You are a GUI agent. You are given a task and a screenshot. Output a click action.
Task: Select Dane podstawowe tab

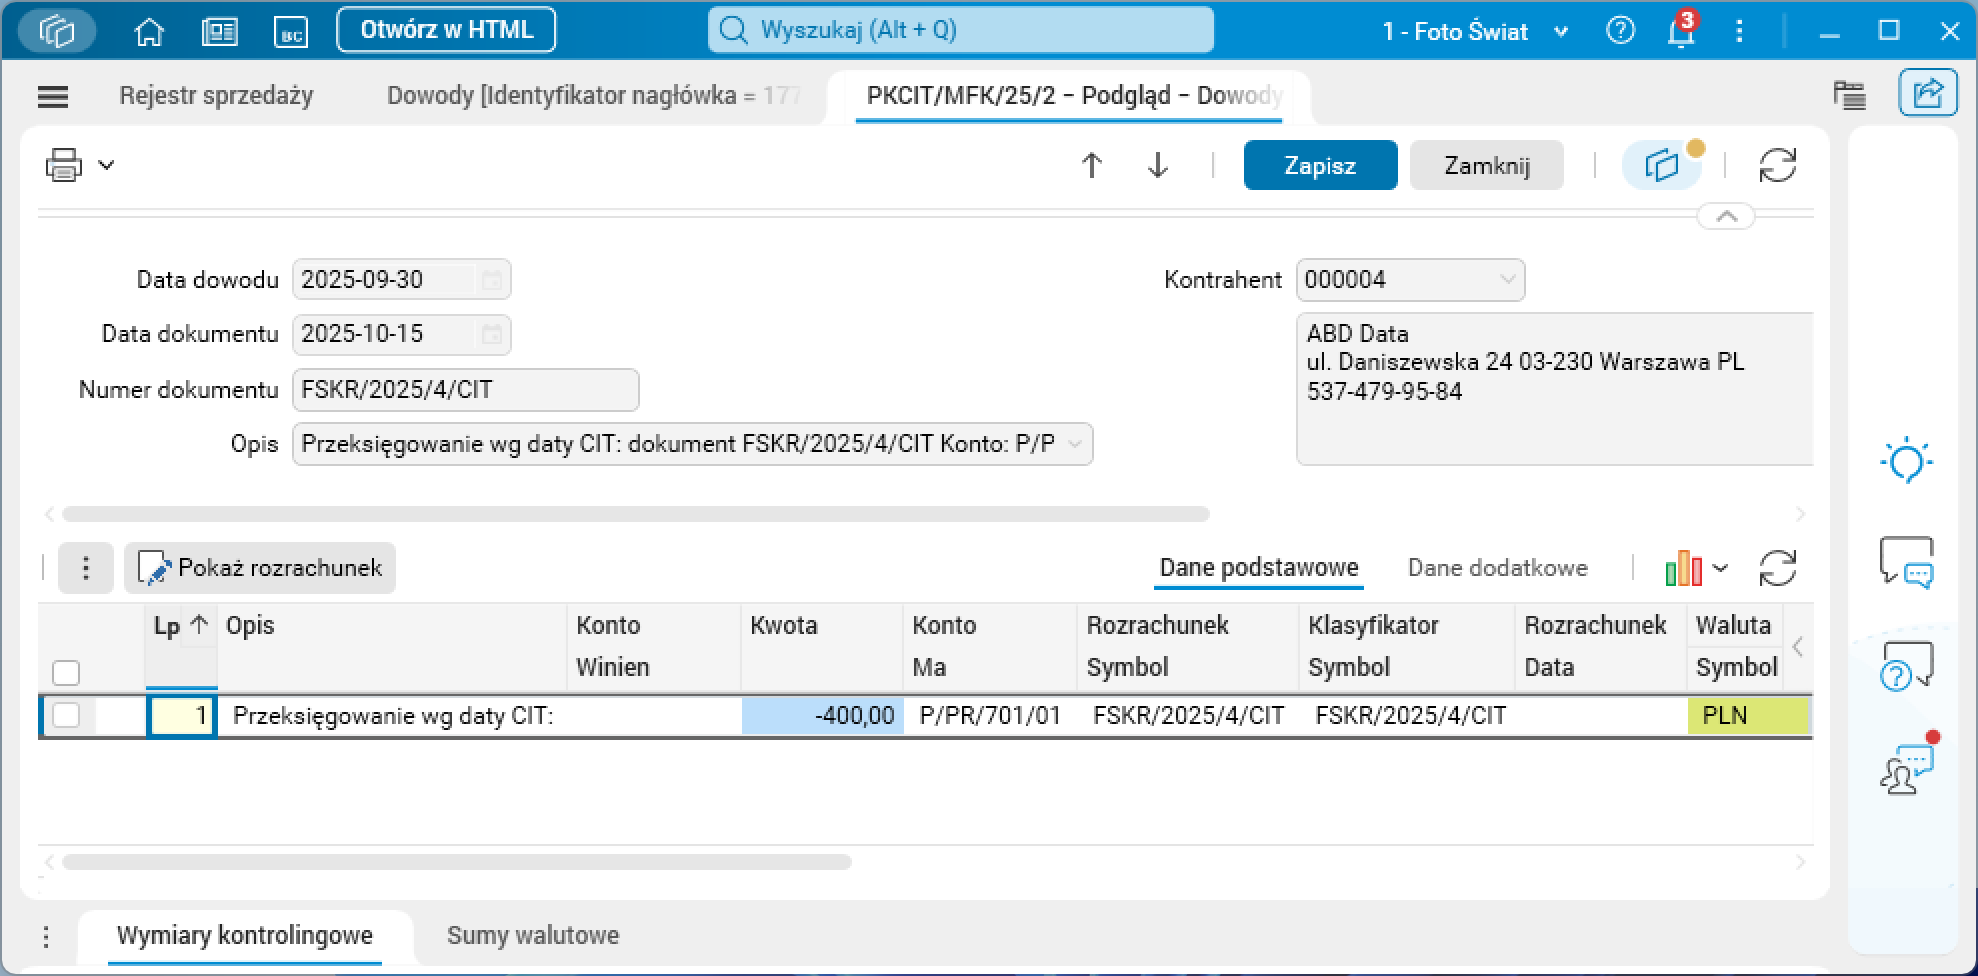1259,568
